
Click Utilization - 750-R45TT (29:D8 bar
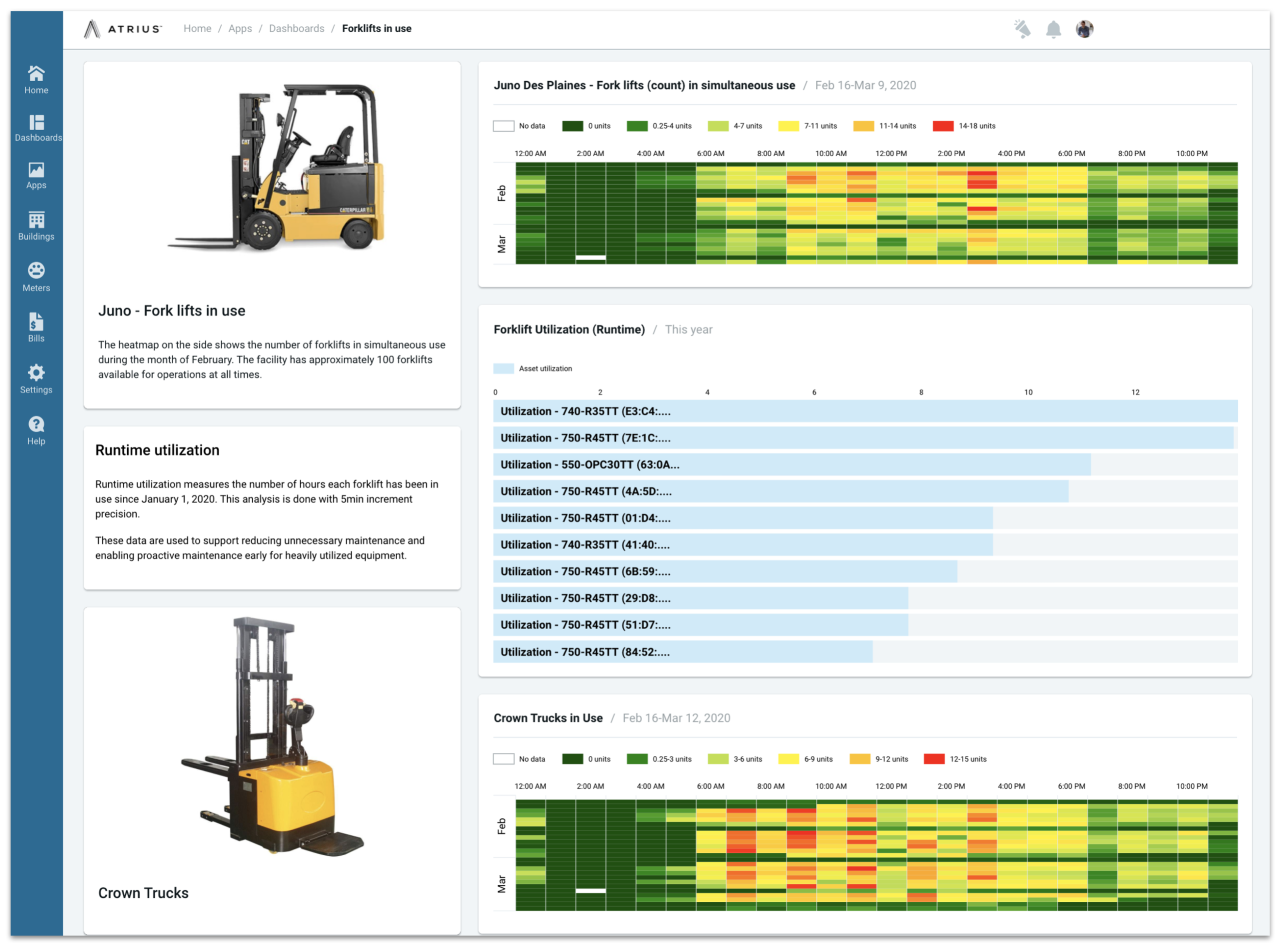pyautogui.click(x=701, y=598)
